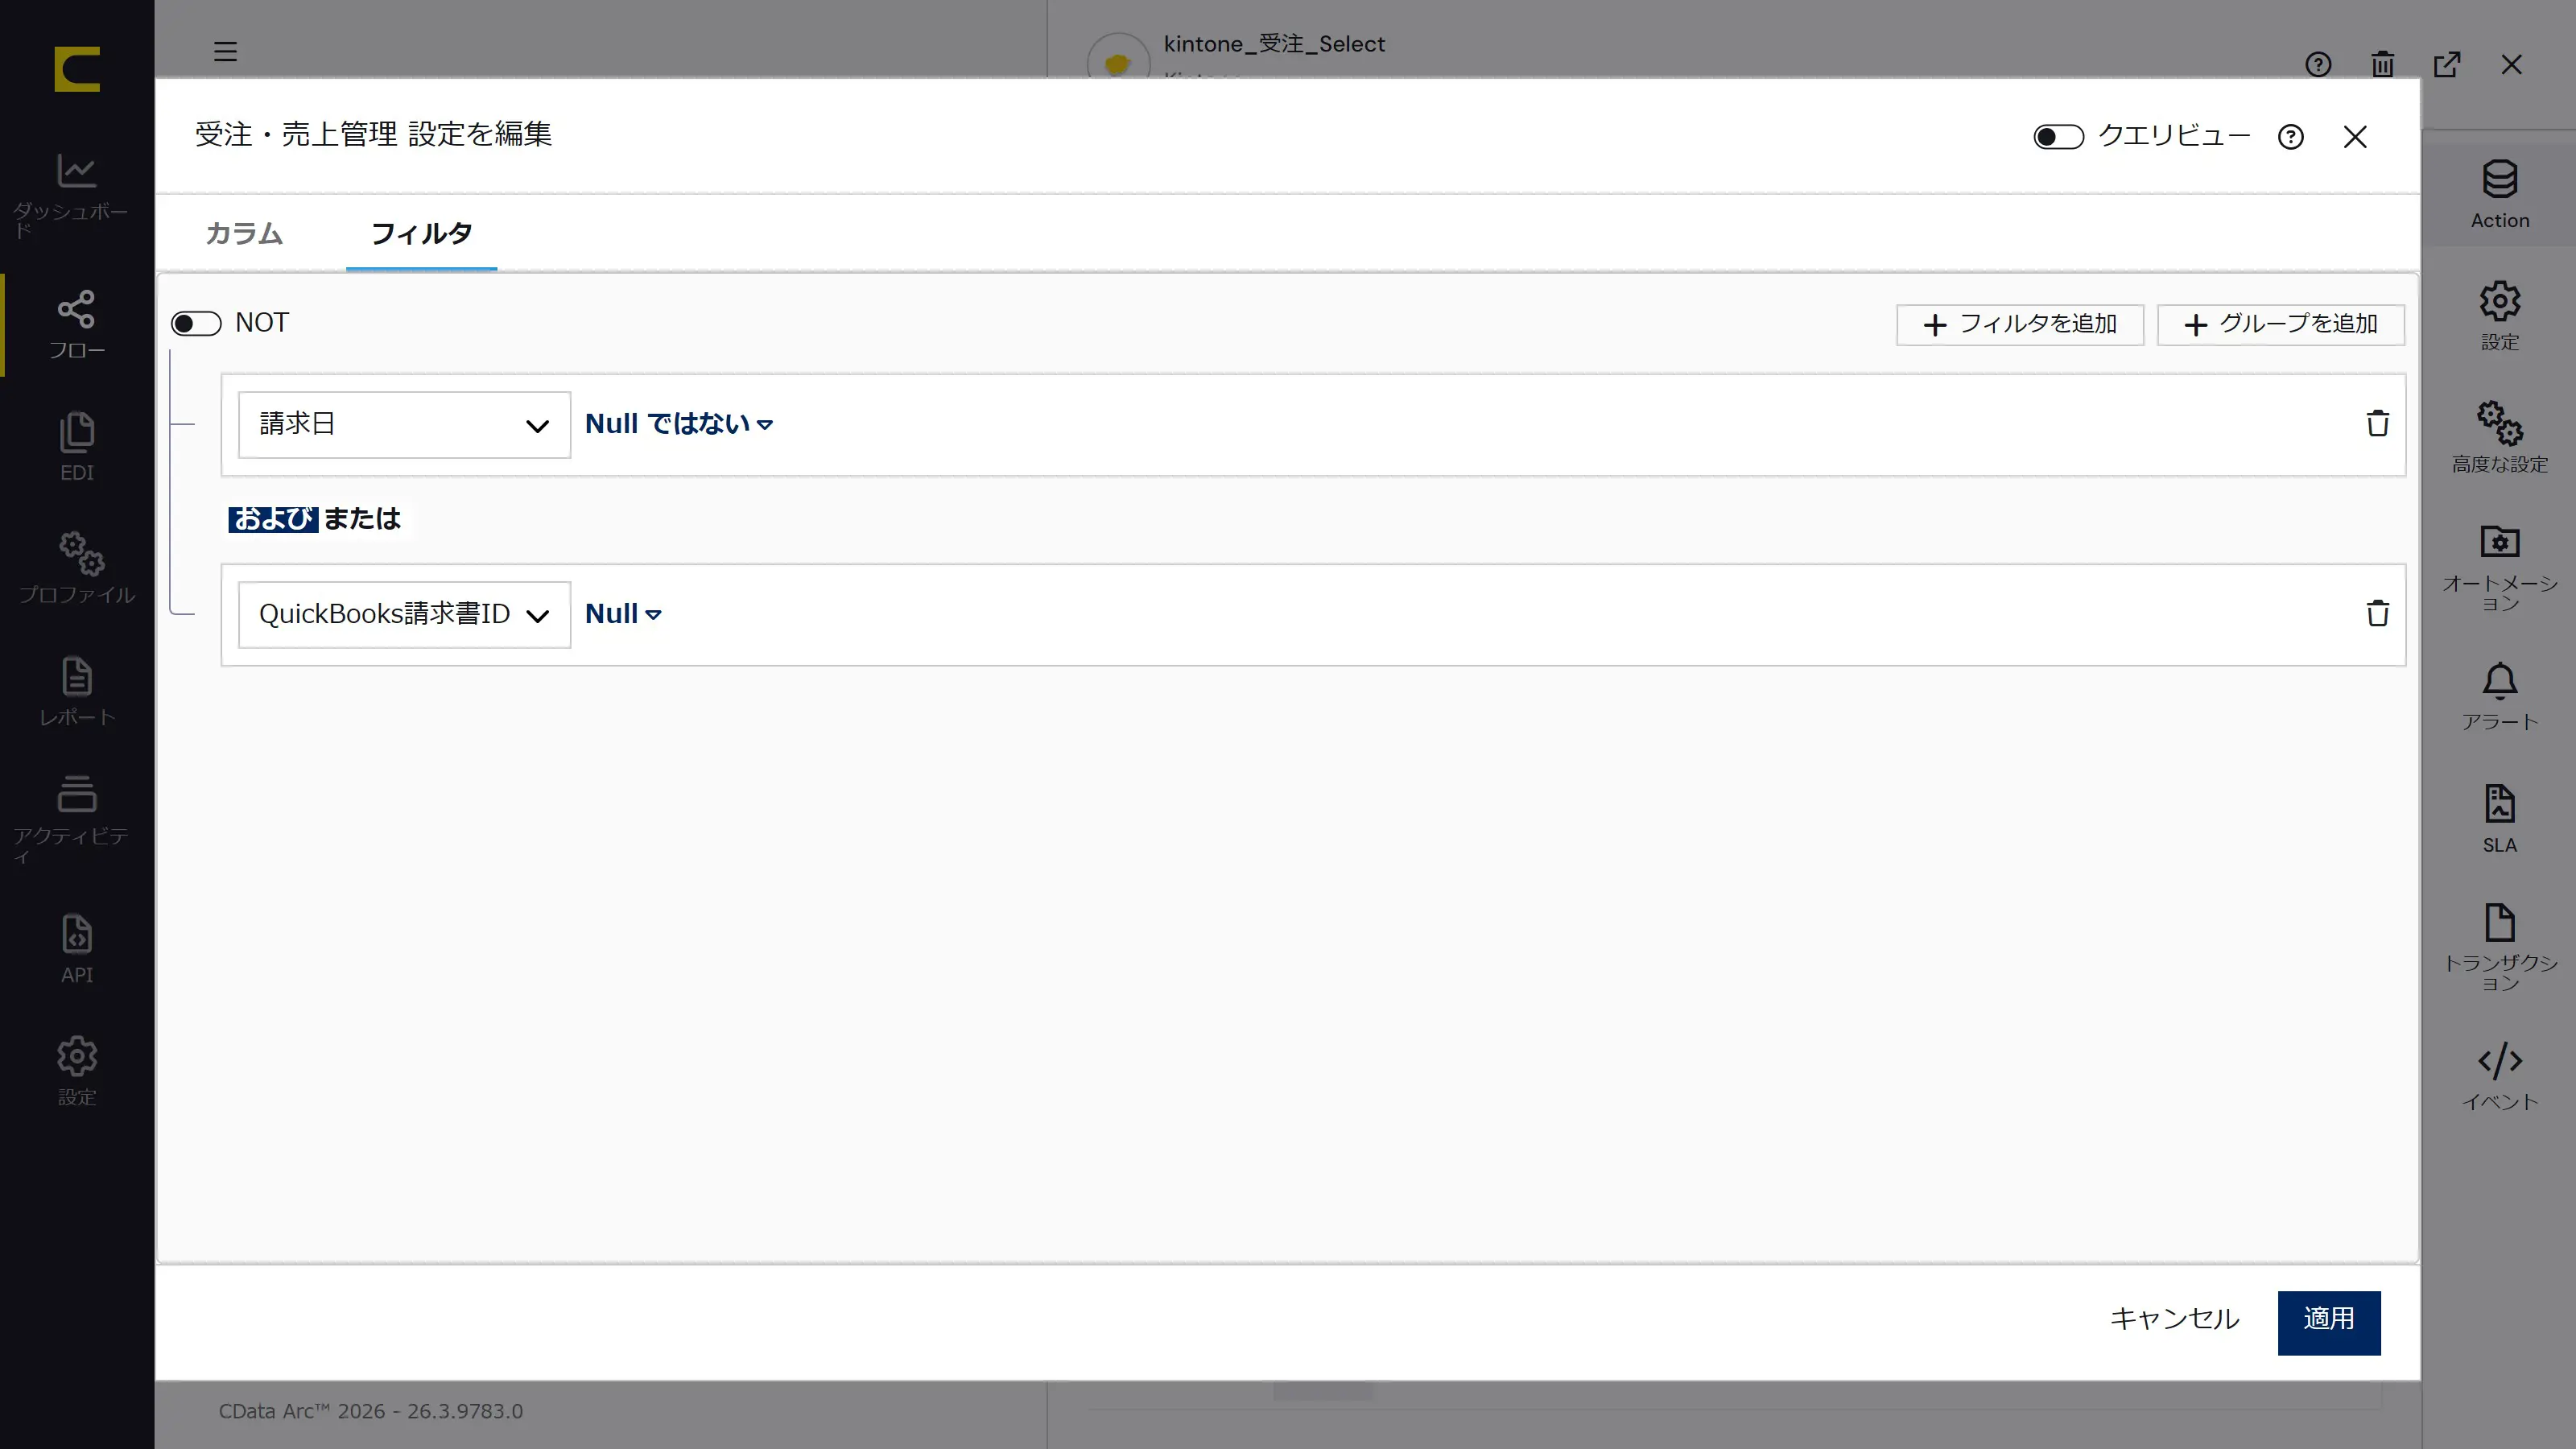The height and width of the screenshot is (1449, 2576).
Task: Click the connector trash icon in the background panel
Action: 2382,65
